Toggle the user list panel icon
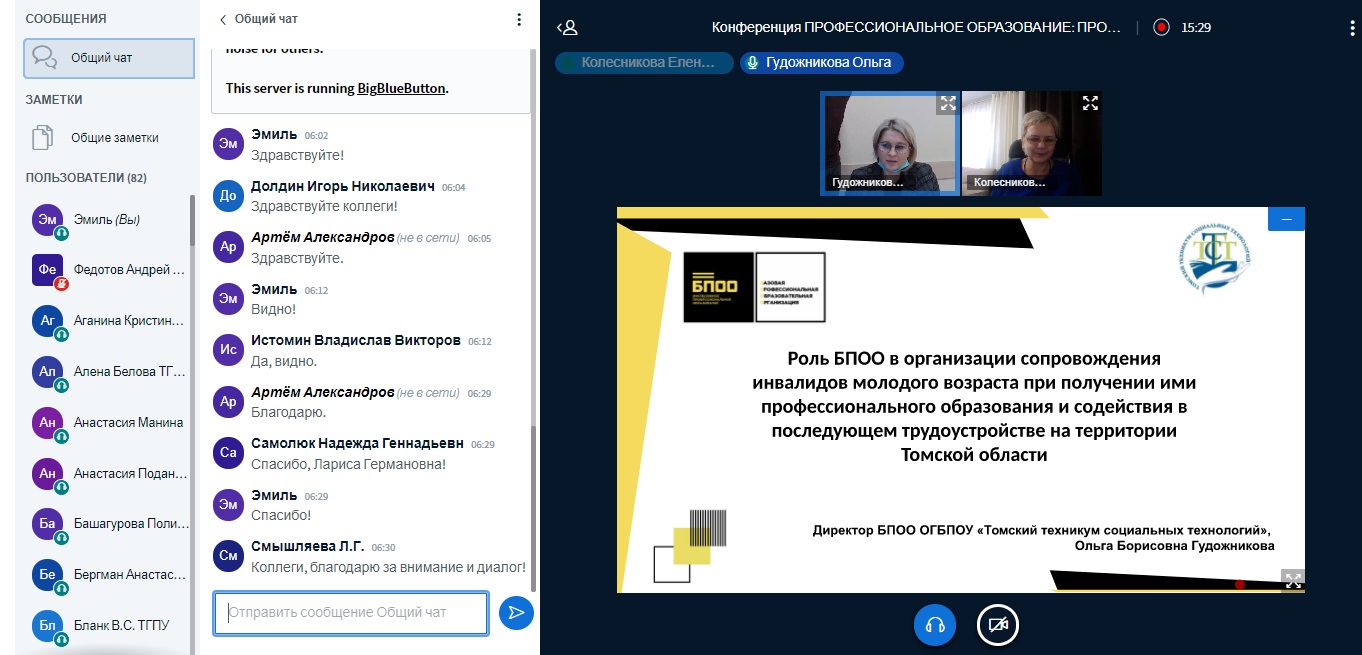This screenshot has width=1362, height=655. (x=567, y=28)
